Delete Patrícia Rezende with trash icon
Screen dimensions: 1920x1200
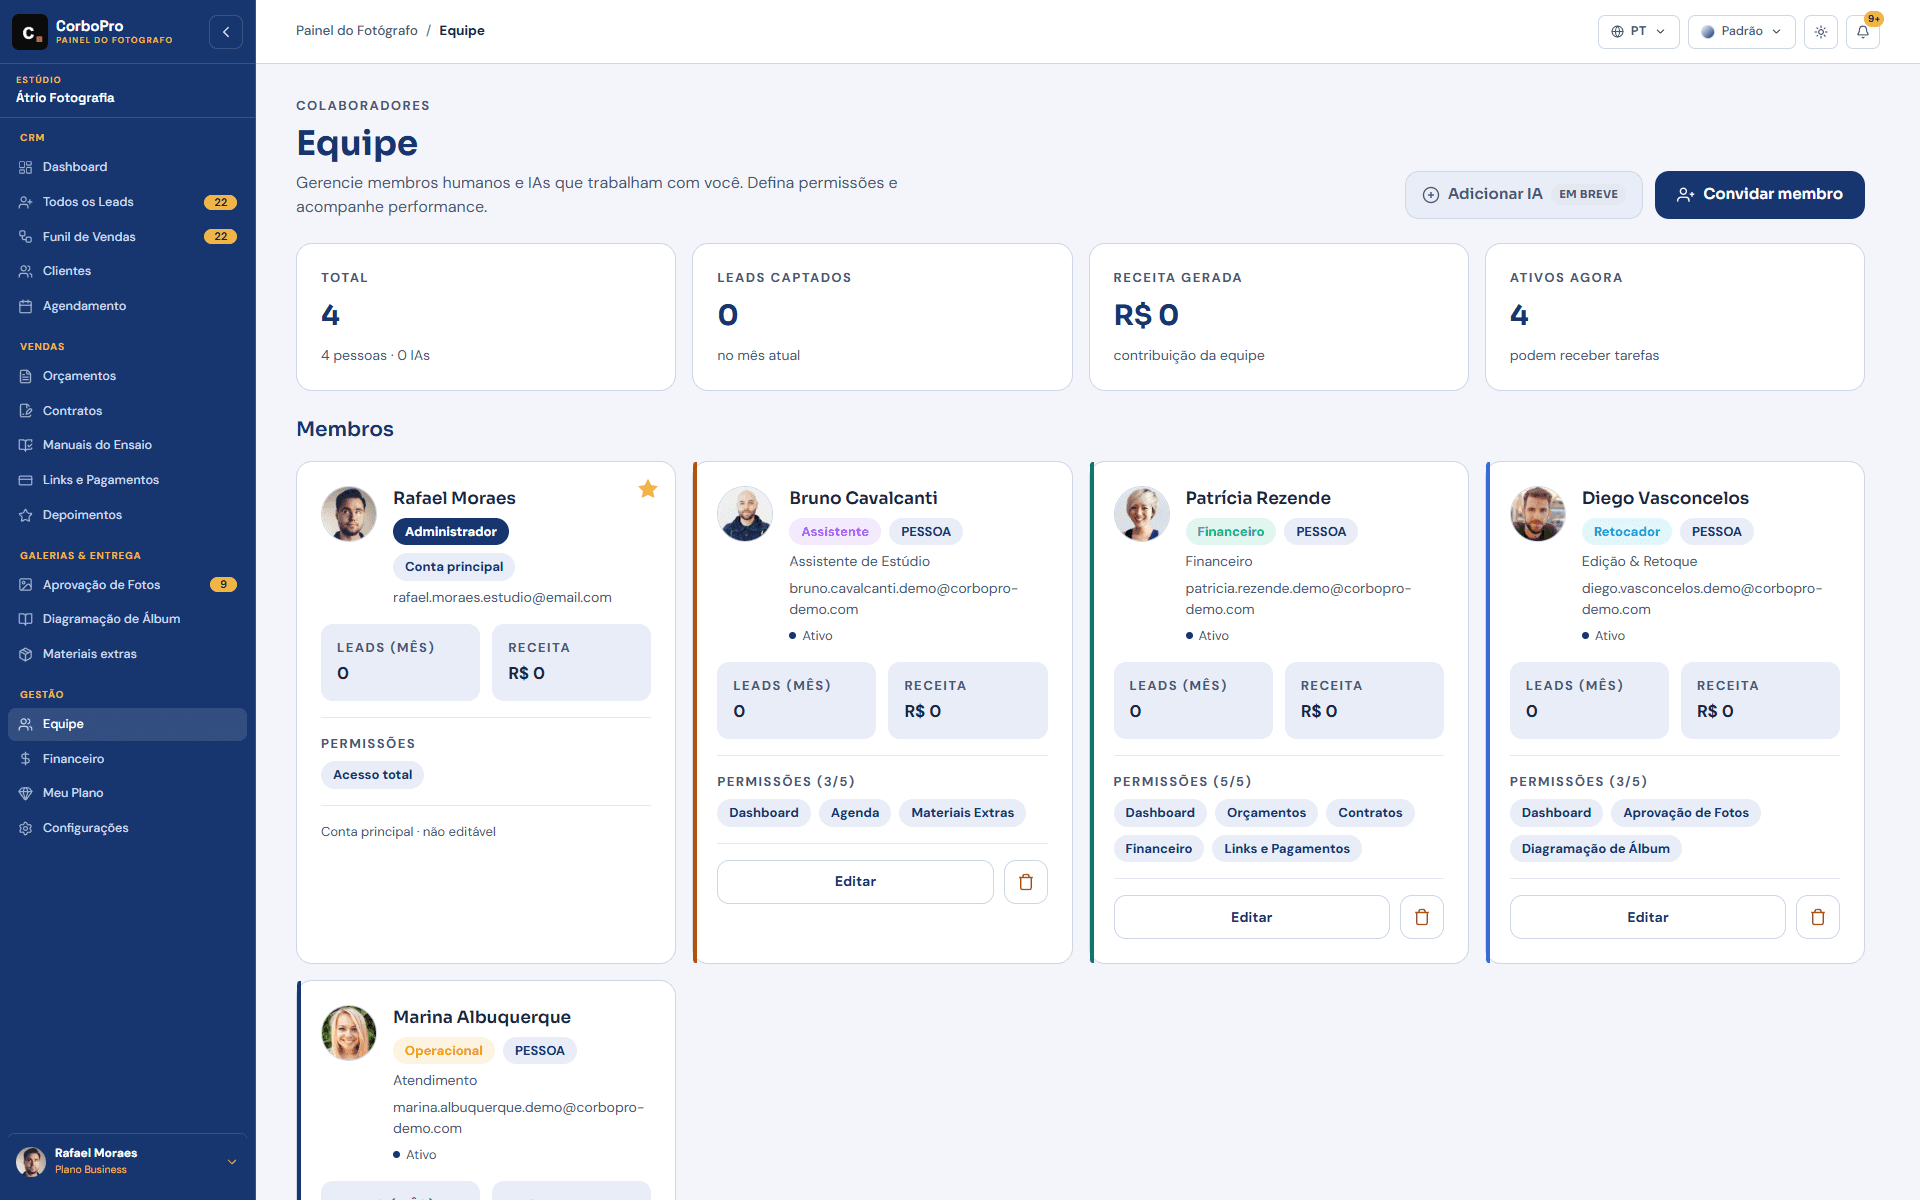tap(1421, 917)
